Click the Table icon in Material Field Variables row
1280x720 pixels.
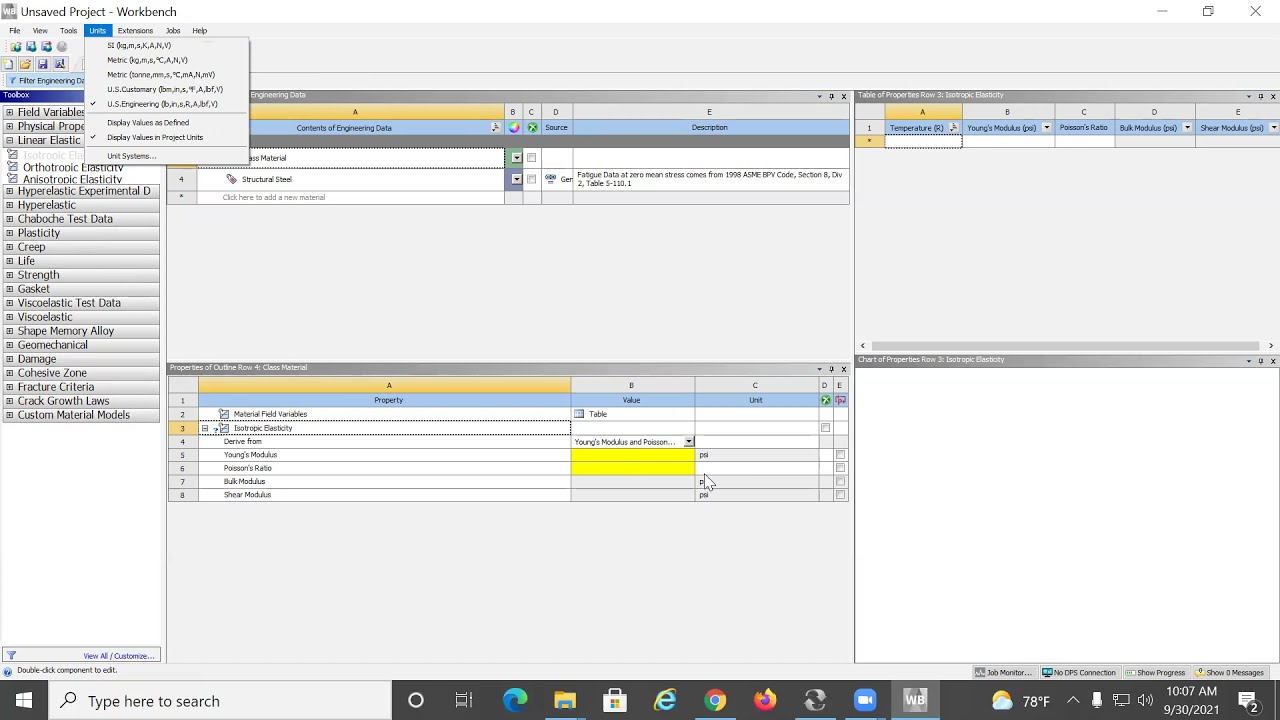tap(579, 414)
